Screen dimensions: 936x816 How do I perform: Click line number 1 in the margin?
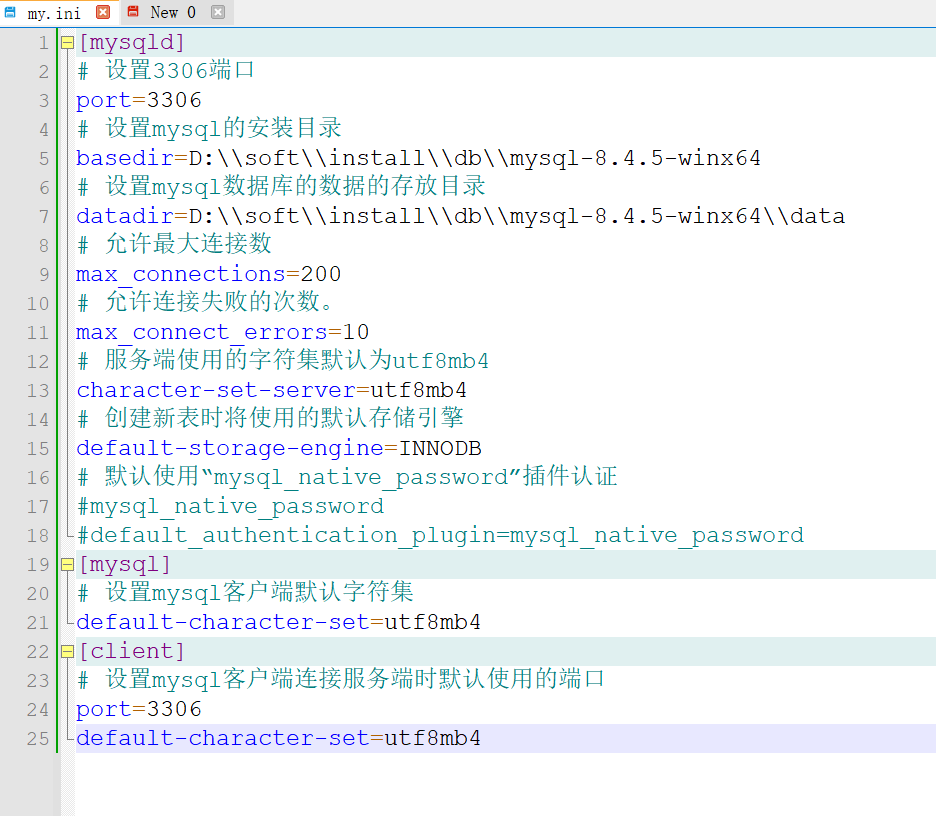point(44,43)
